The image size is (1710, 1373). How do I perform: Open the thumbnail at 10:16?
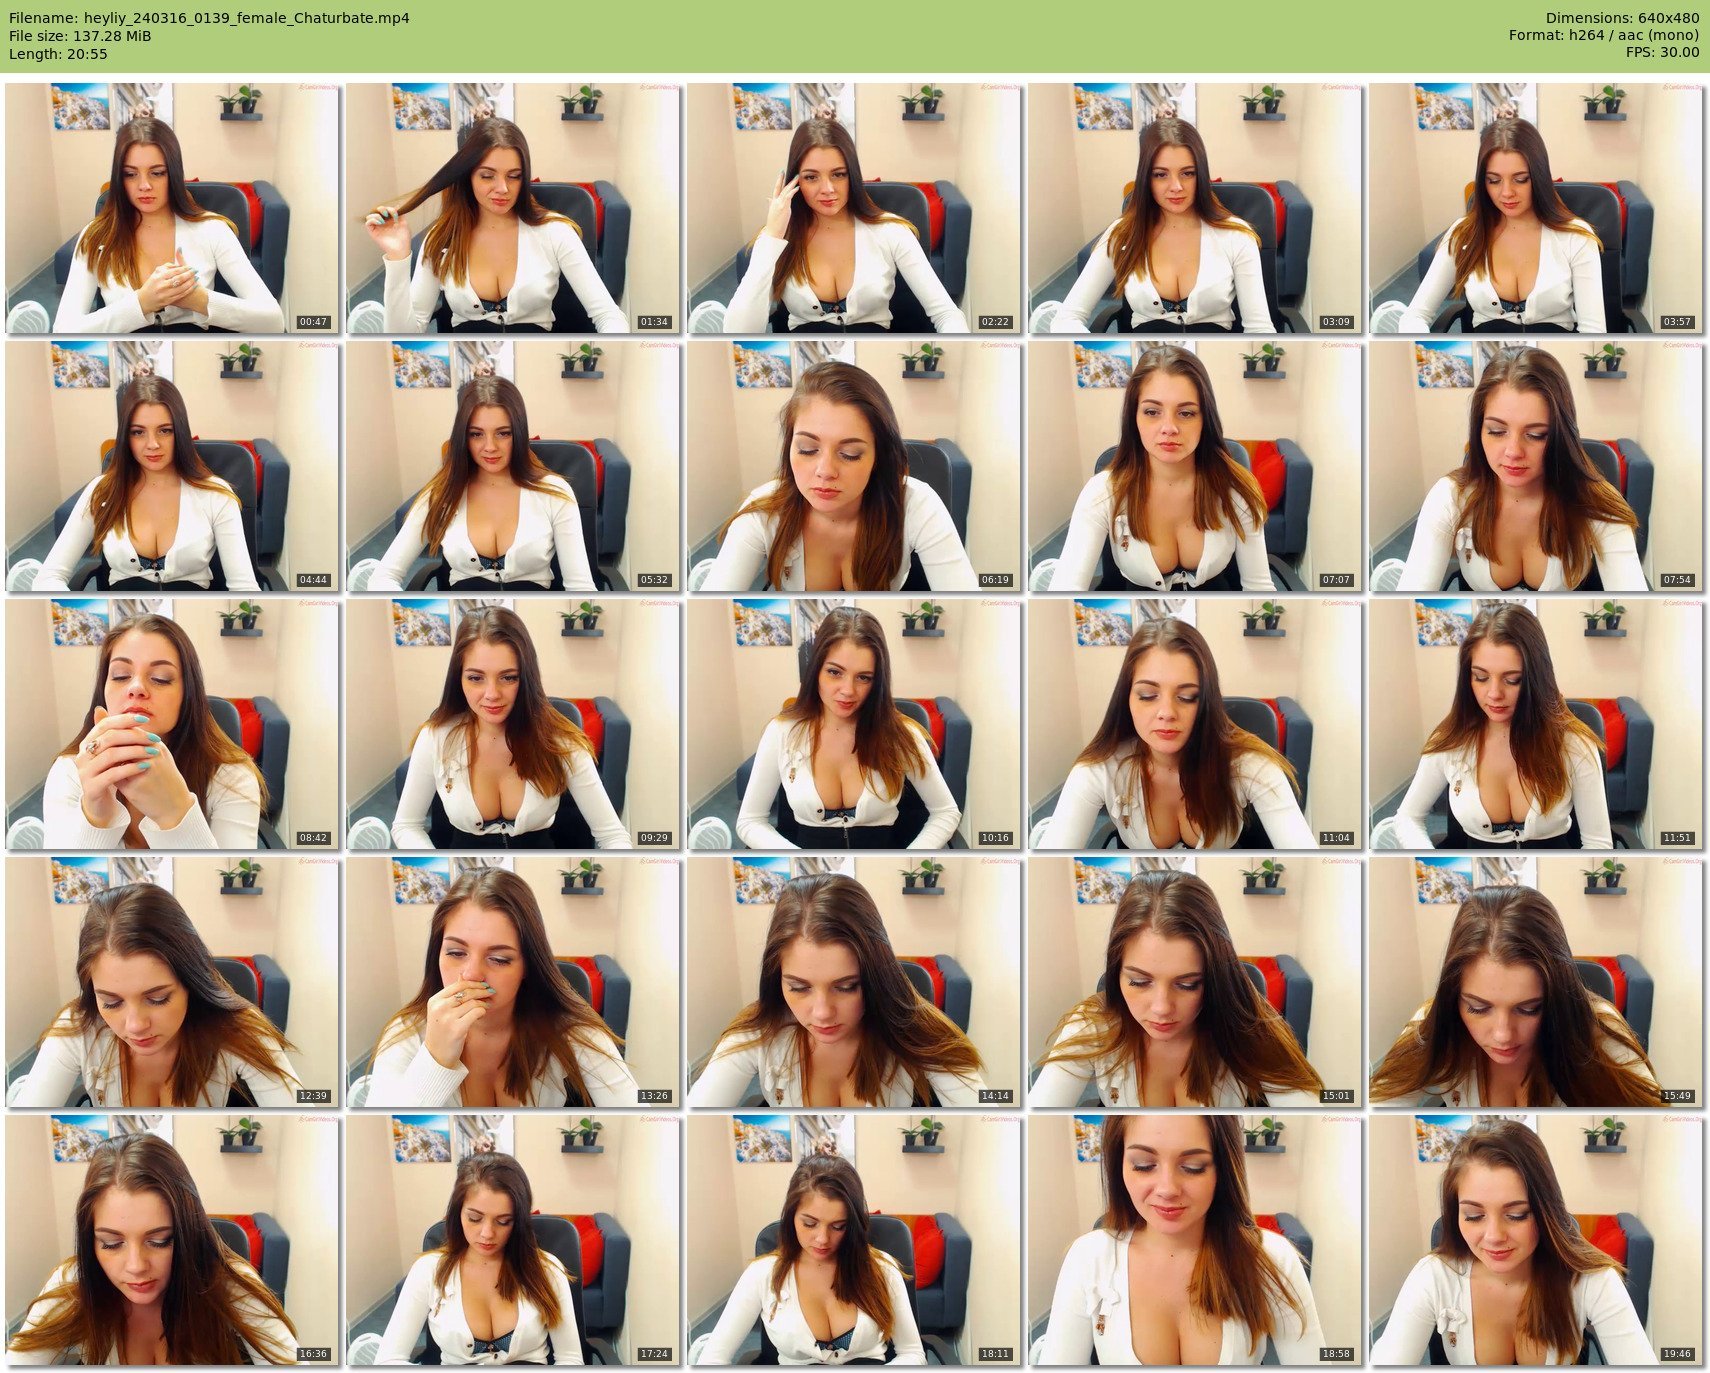click(x=854, y=724)
